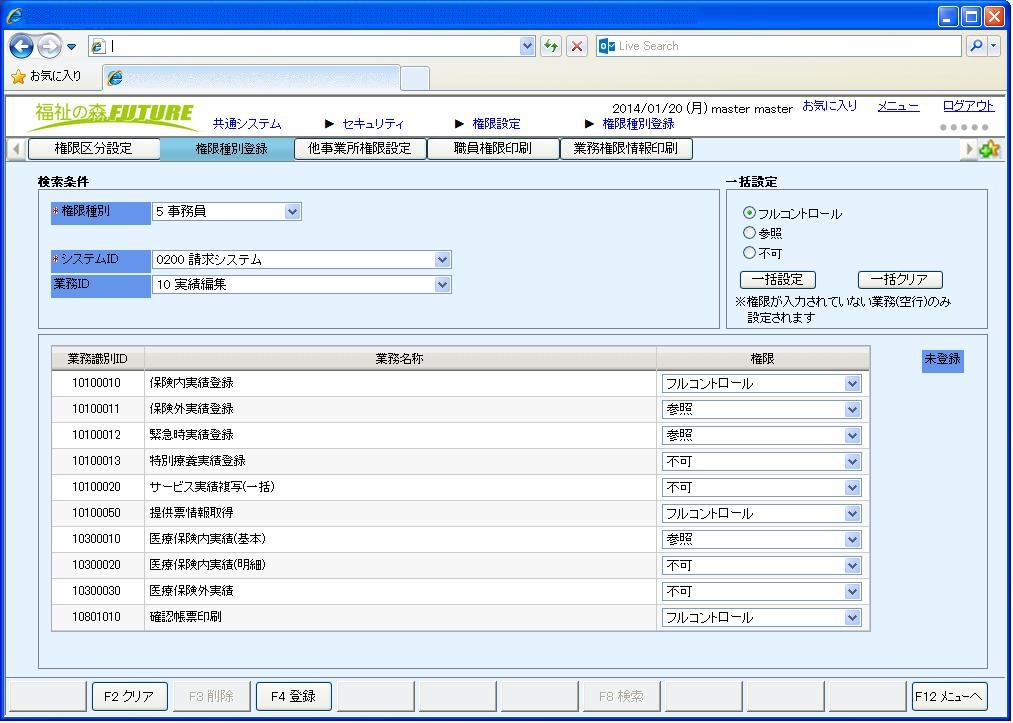Image resolution: width=1013 pixels, height=723 pixels.
Task: Refresh the page with the green arrows icon
Action: pyautogui.click(x=550, y=46)
